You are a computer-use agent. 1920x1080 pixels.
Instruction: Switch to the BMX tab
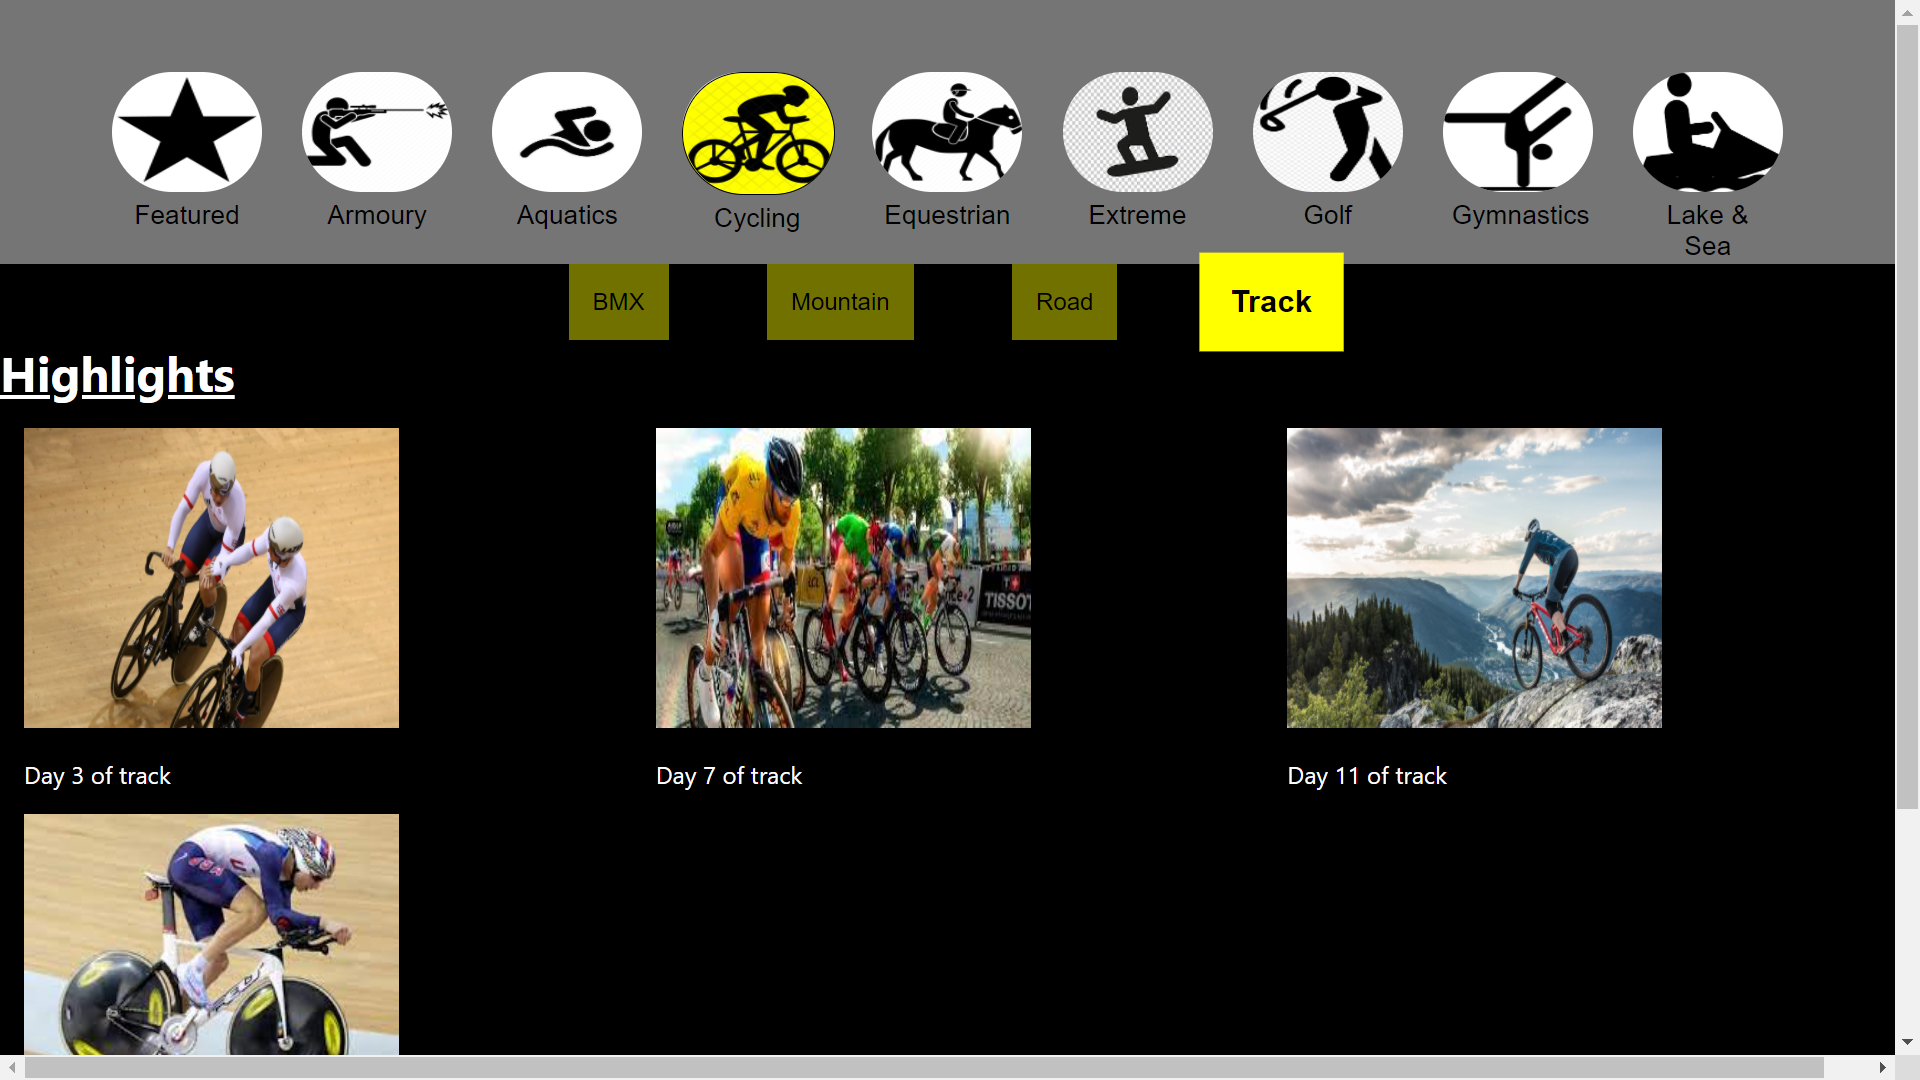[x=619, y=302]
